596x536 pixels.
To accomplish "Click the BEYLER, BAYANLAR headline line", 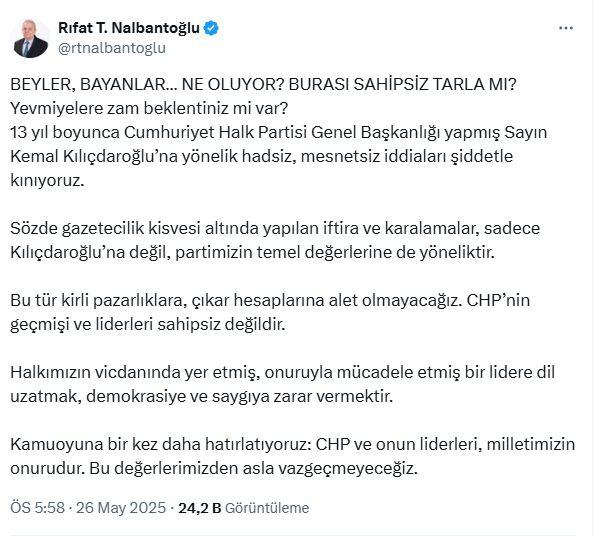I will pos(263,84).
